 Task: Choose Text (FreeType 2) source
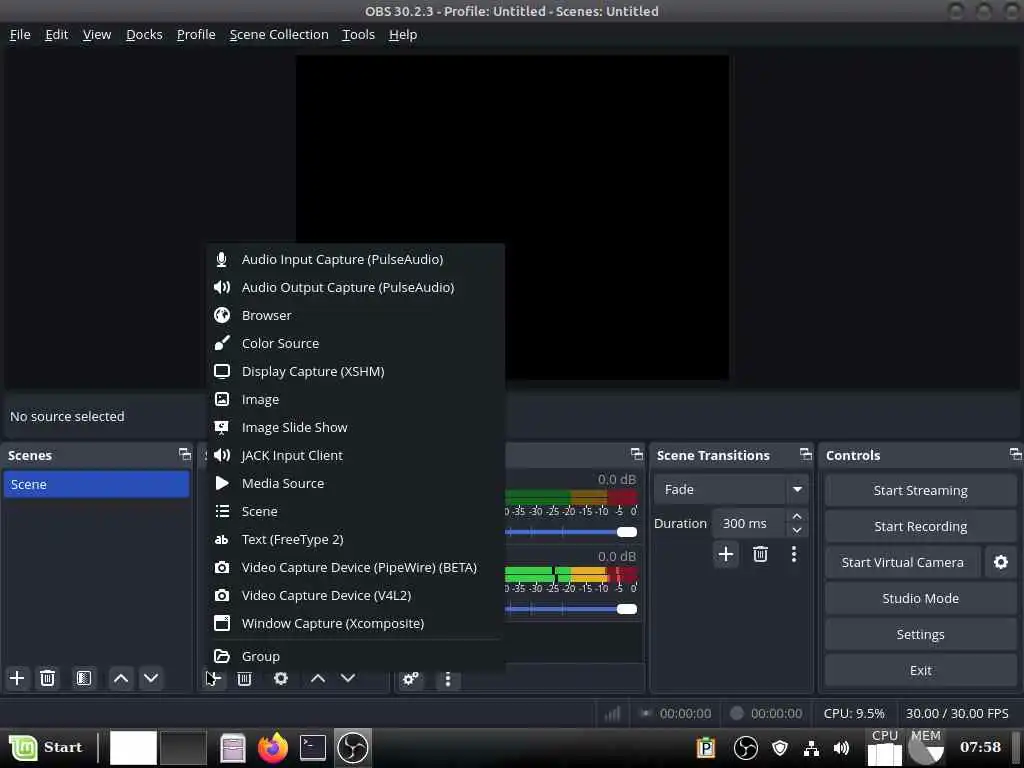click(356, 539)
